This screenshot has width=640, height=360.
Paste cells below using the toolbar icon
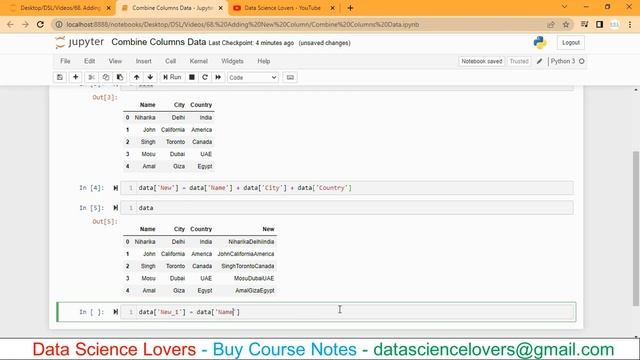pyautogui.click(x=120, y=77)
